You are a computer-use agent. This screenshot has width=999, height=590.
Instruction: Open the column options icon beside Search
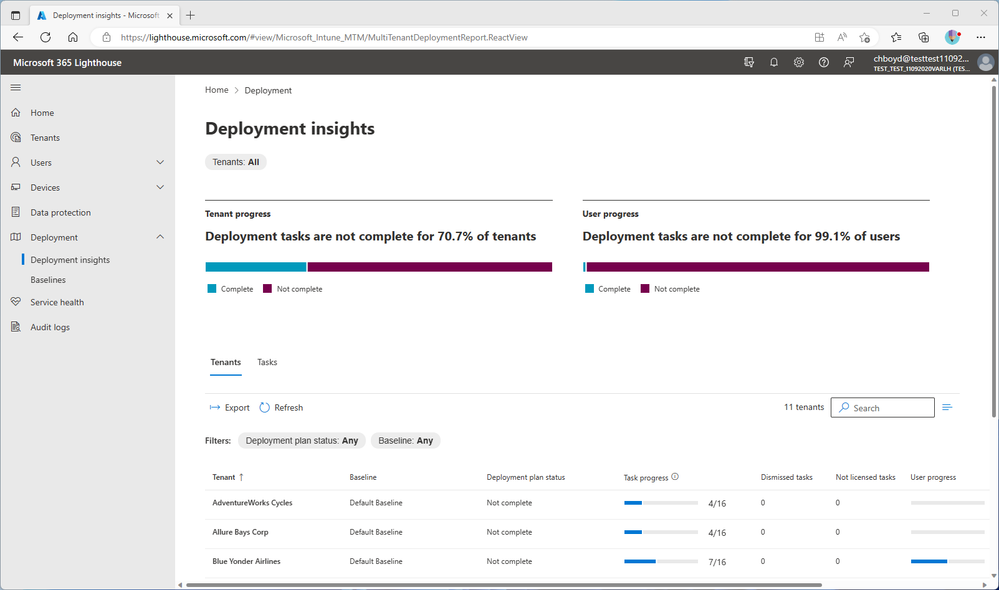coord(947,408)
